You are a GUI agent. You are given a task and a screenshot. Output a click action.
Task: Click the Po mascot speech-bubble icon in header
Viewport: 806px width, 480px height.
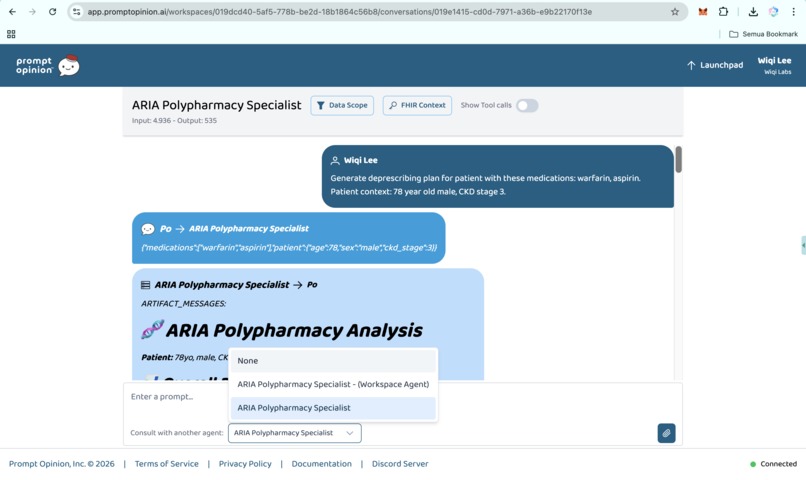(x=69, y=65)
